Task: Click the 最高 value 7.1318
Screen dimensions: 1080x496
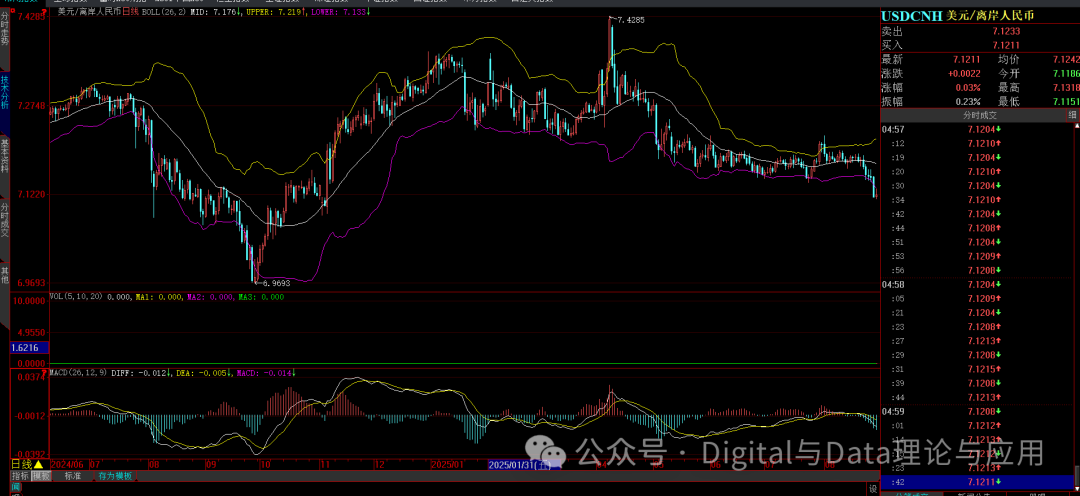Action: [1066, 88]
